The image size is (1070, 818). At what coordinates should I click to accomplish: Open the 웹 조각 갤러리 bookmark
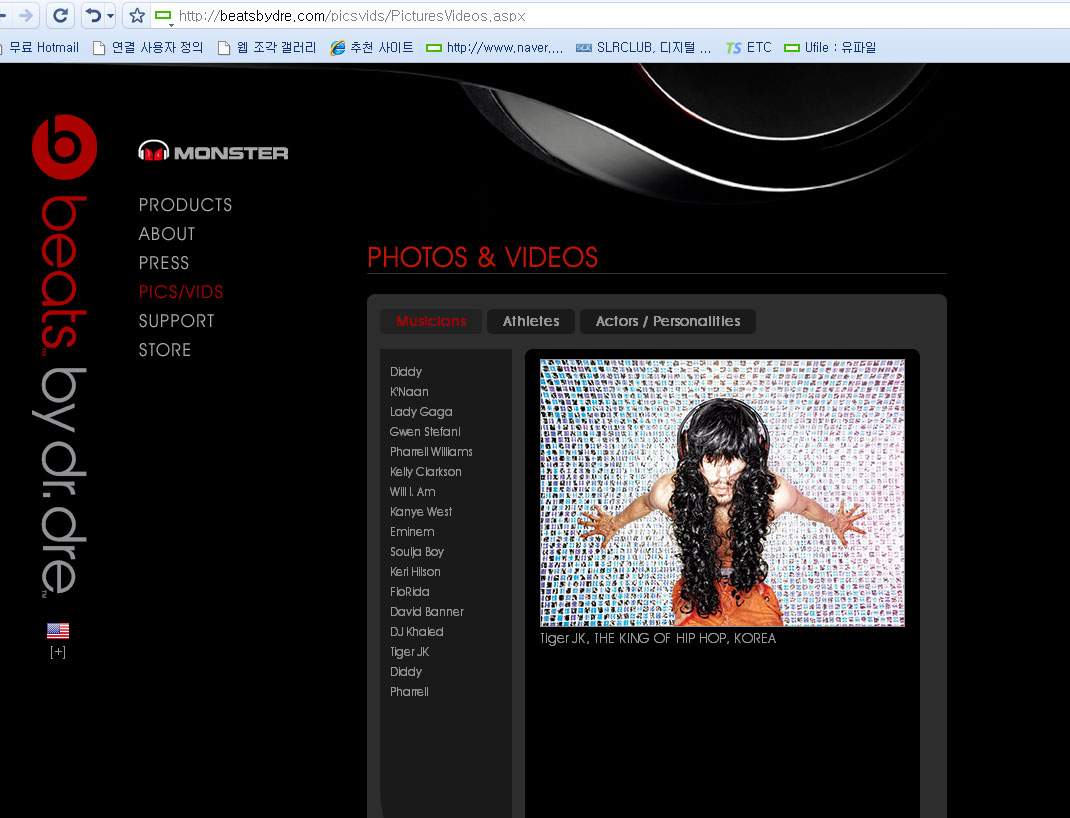pyautogui.click(x=267, y=47)
